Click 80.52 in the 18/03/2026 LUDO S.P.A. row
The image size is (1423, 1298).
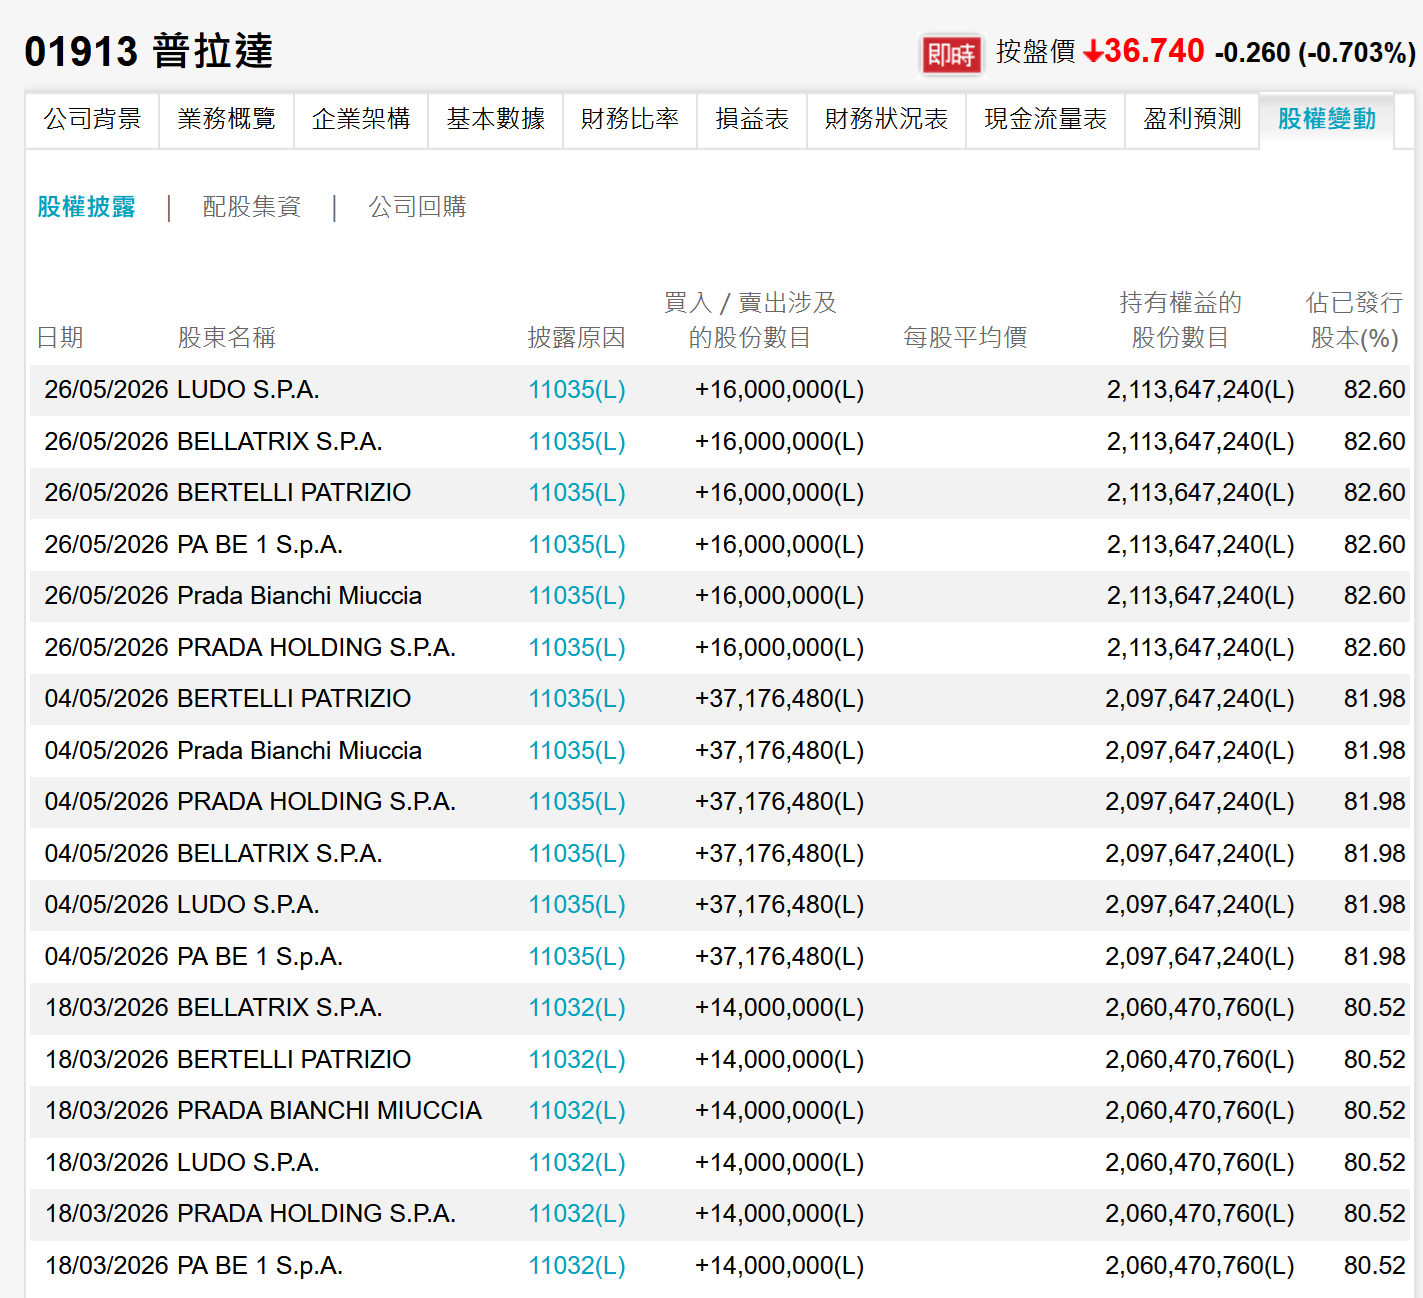1375,1163
